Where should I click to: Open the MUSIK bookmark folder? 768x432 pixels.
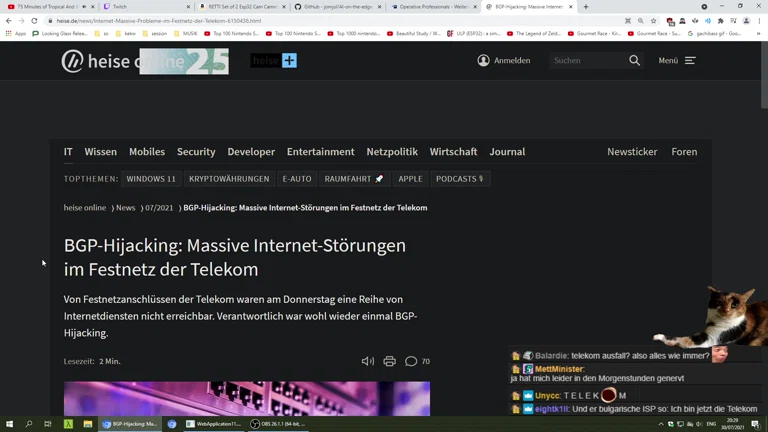tap(187, 33)
